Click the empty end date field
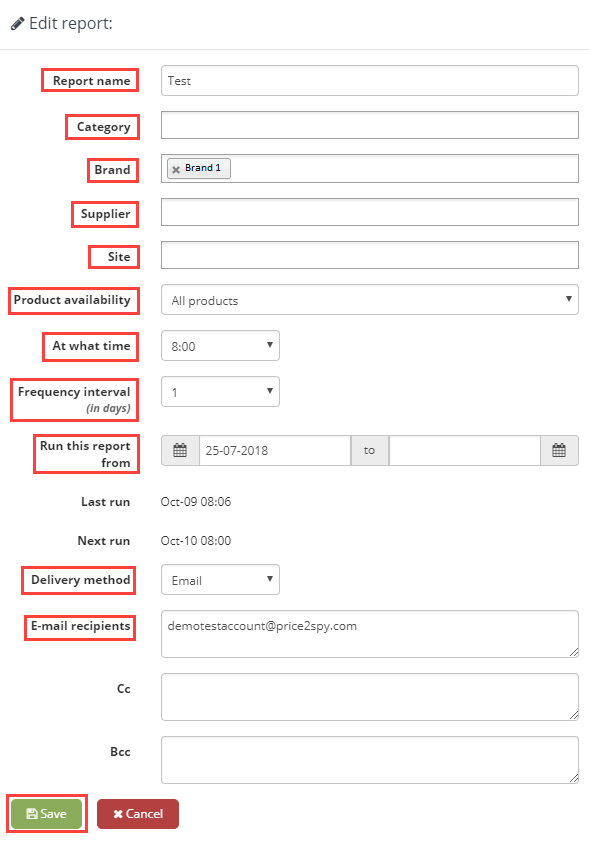 coord(464,450)
